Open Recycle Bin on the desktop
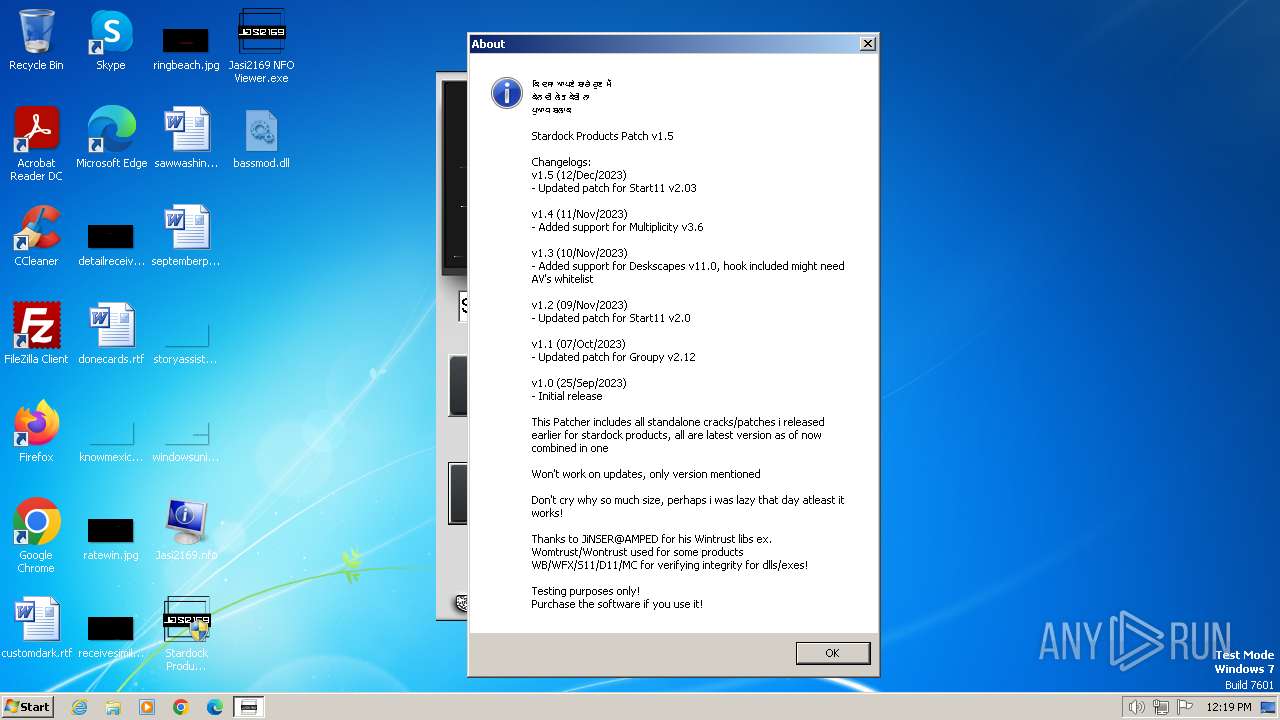Screen dimensions: 1280x720 36,40
